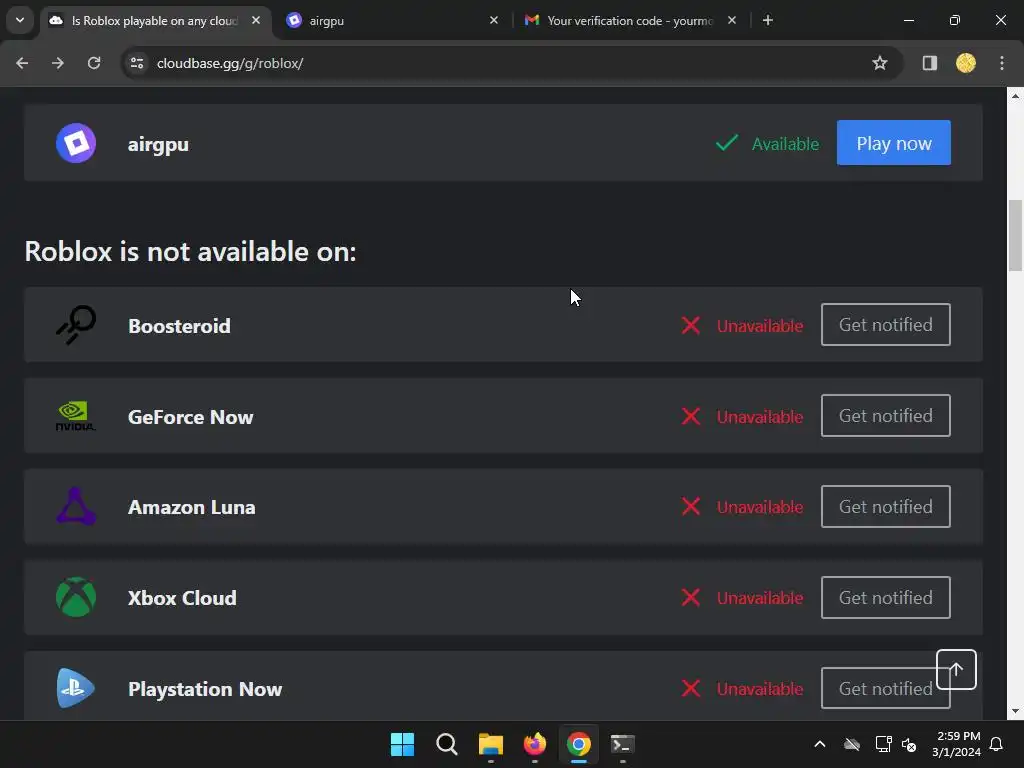Click the Amazon Luna service name
1024x768 pixels.
point(191,507)
